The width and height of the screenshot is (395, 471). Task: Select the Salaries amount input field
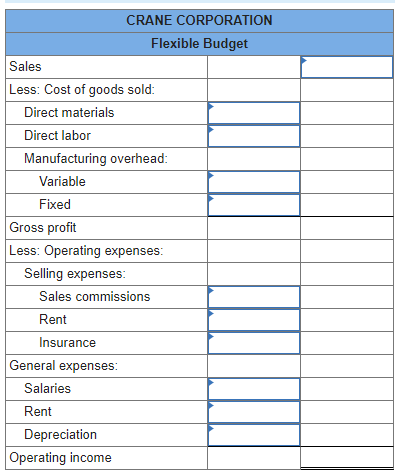point(254,389)
